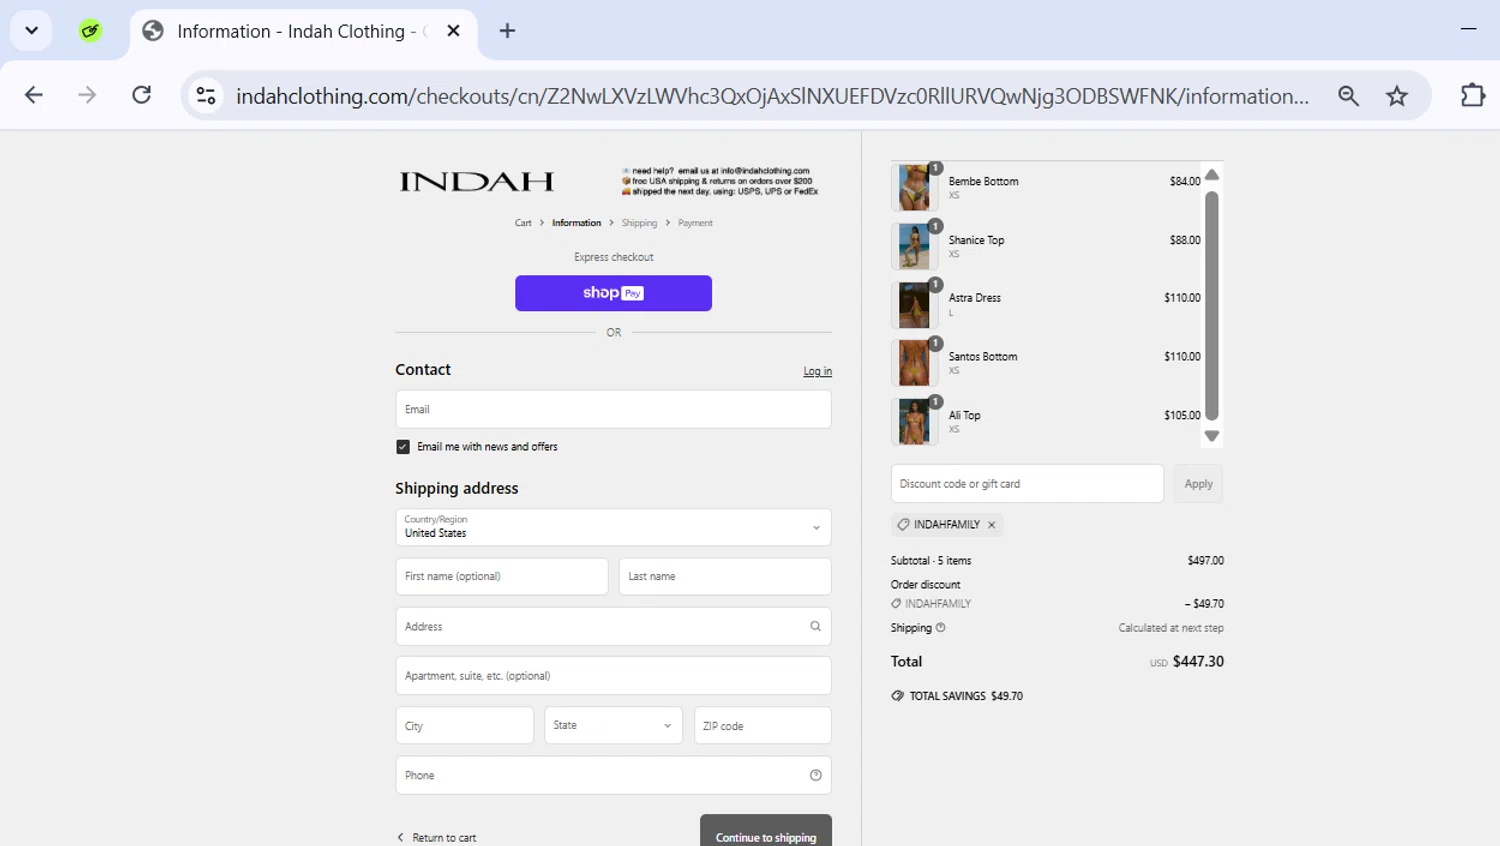Screen dimensions: 1500x846
Task: Pay with Shop Pay express checkout
Action: click(x=613, y=293)
